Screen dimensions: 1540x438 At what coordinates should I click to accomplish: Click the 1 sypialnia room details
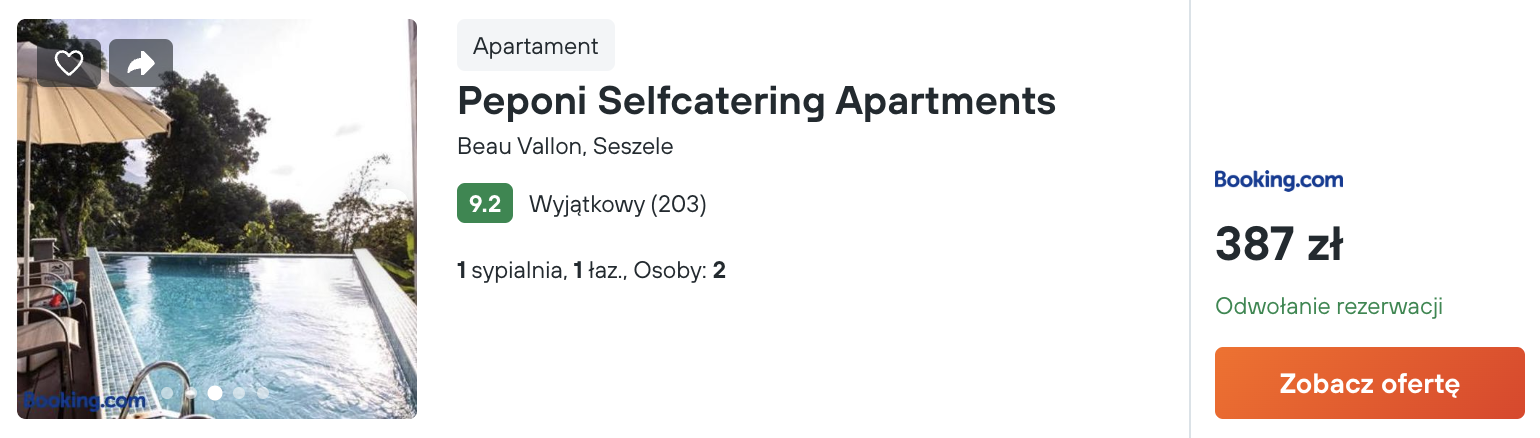(509, 270)
